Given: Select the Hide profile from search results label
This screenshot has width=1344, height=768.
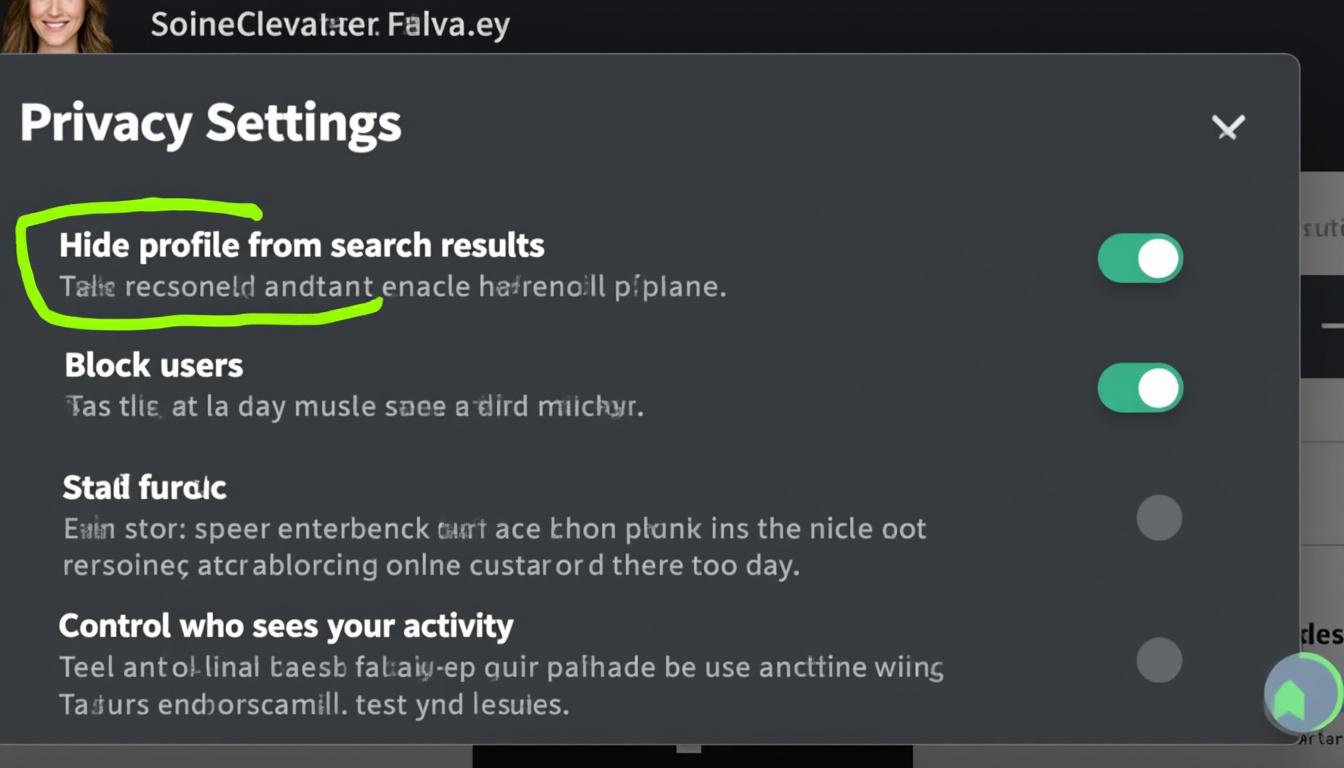Looking at the screenshot, I should [302, 245].
